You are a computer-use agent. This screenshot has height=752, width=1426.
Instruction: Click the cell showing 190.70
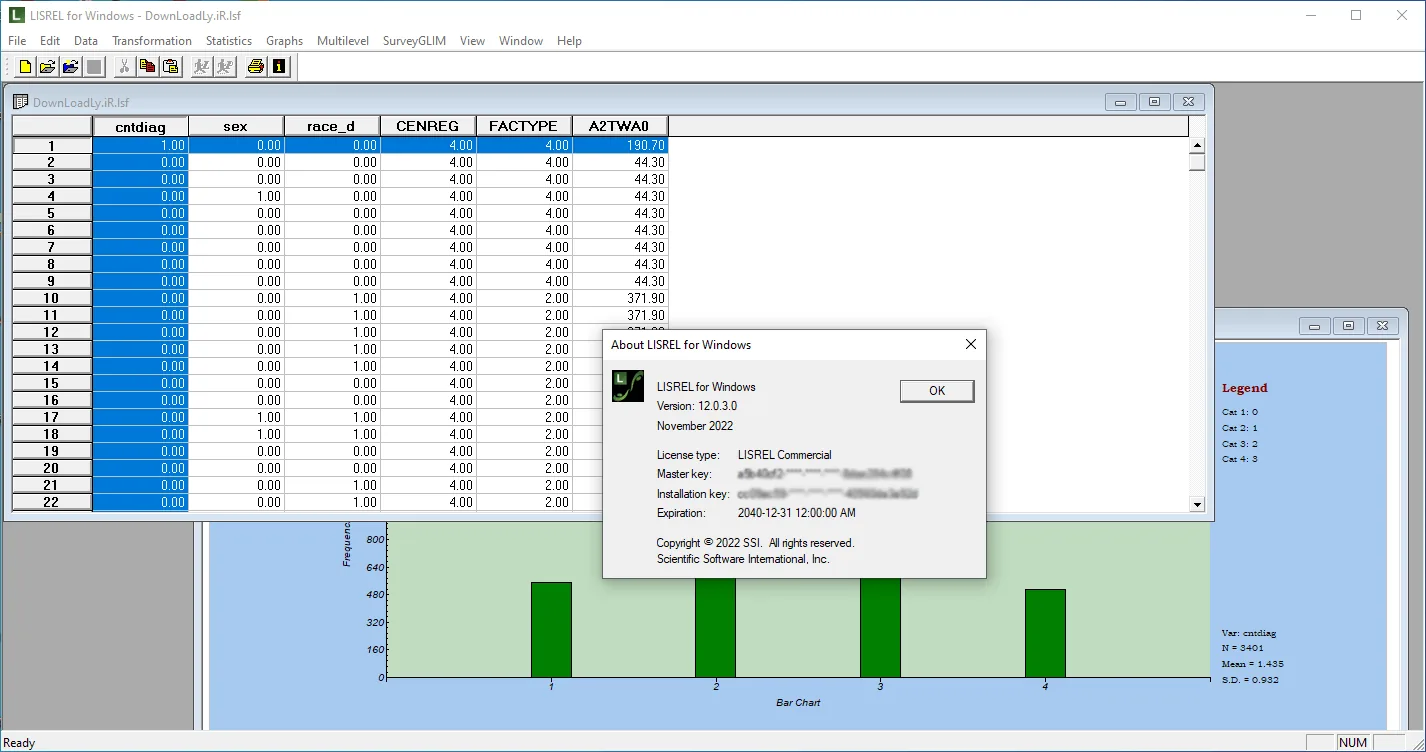coord(620,145)
